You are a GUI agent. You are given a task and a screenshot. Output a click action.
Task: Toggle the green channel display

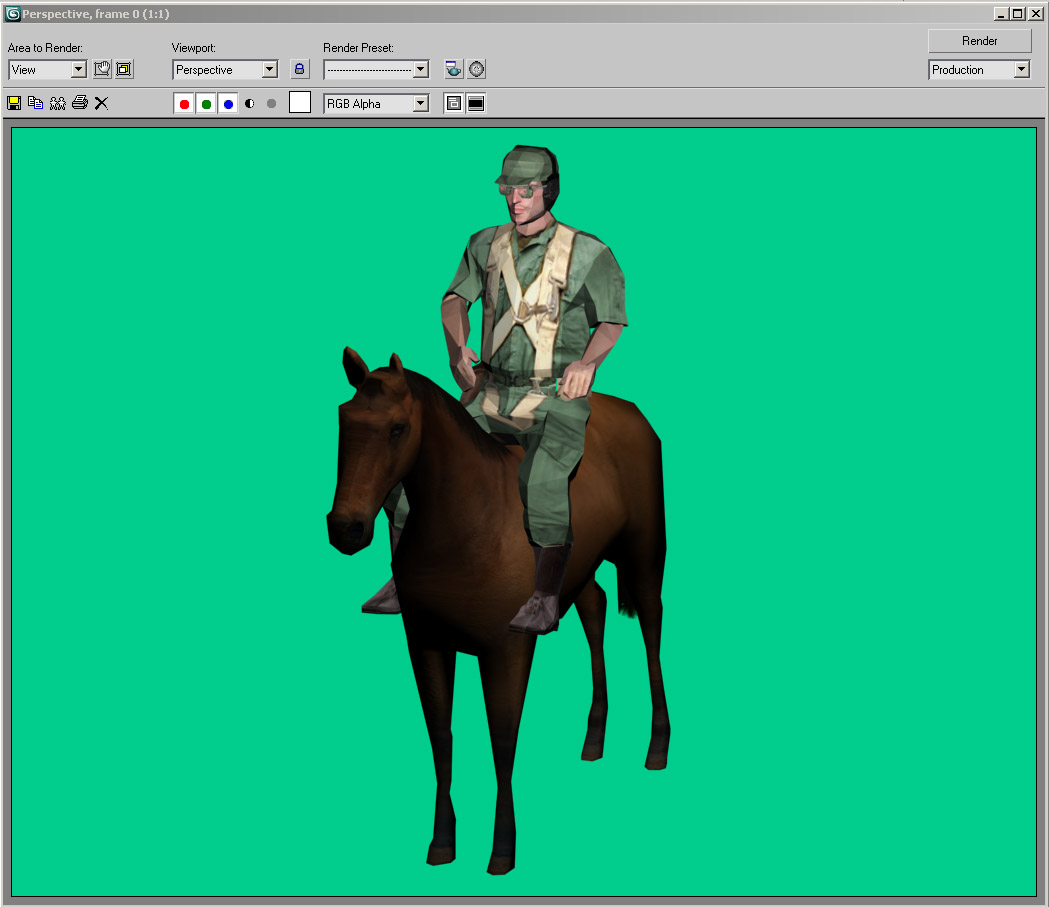tap(206, 104)
